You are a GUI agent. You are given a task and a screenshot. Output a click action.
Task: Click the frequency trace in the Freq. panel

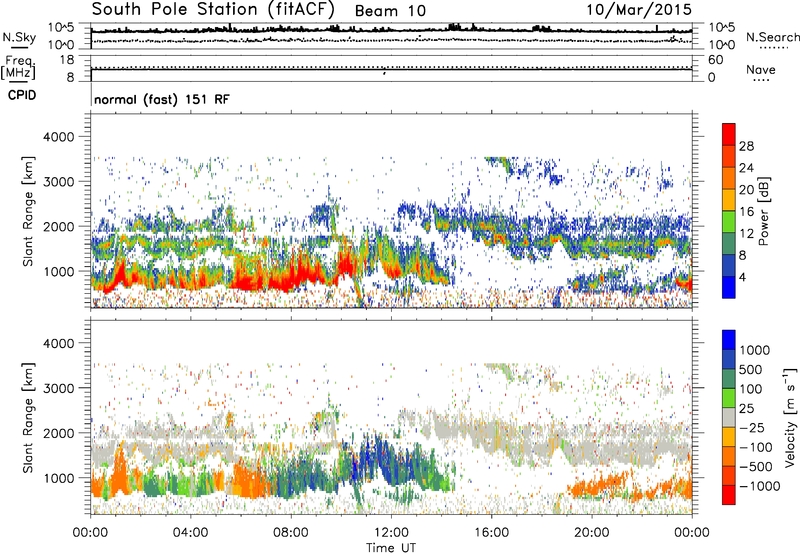click(391, 69)
